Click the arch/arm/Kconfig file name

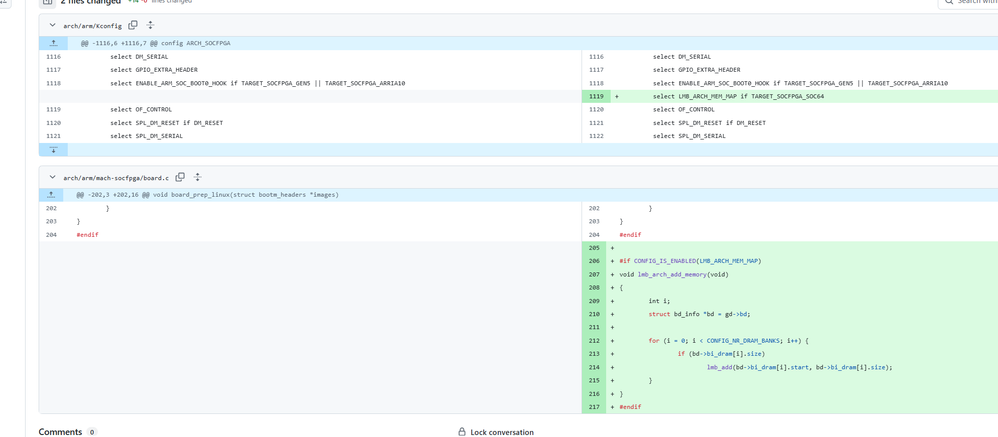click(x=92, y=26)
